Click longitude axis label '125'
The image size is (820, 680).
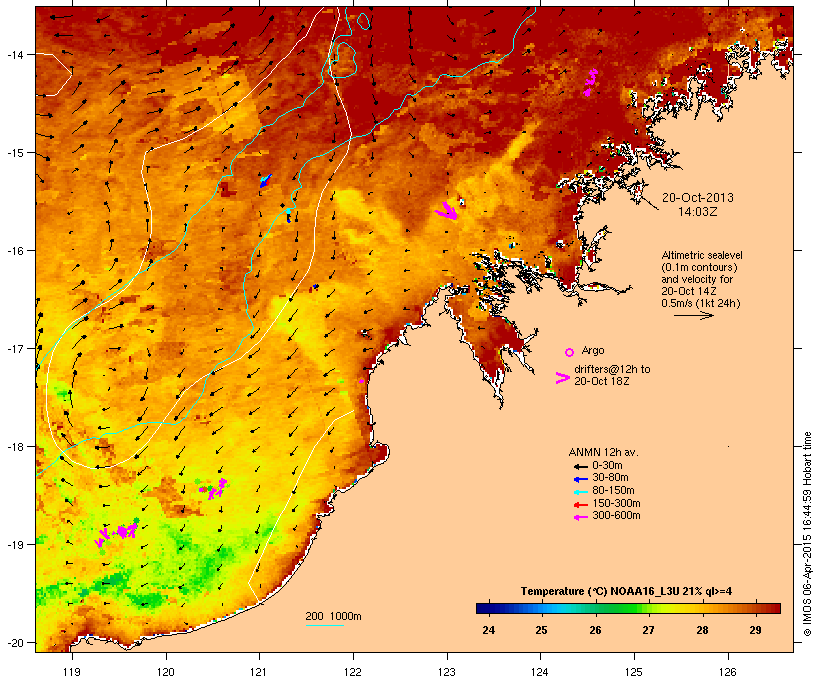[x=634, y=672]
